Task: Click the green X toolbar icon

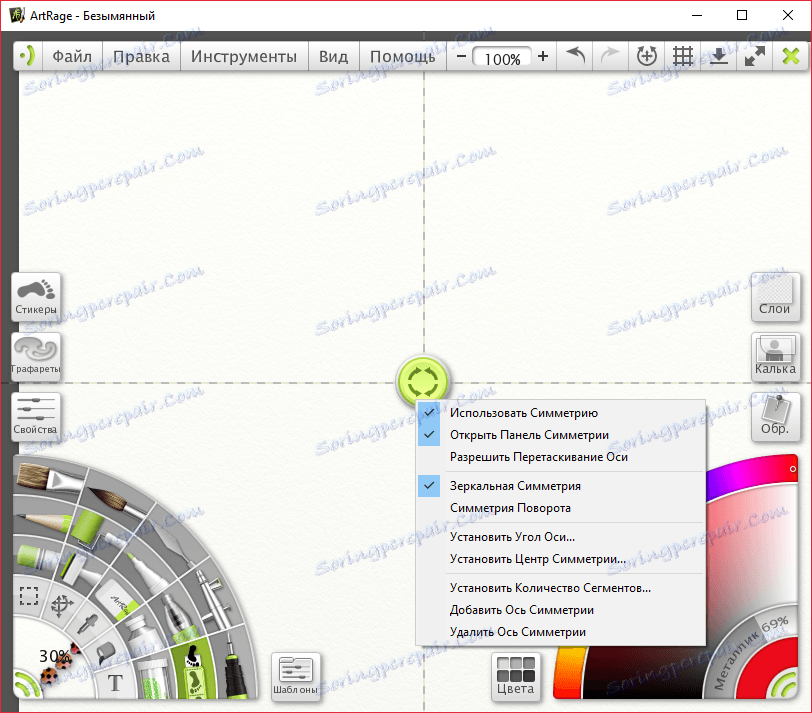Action: 791,56
